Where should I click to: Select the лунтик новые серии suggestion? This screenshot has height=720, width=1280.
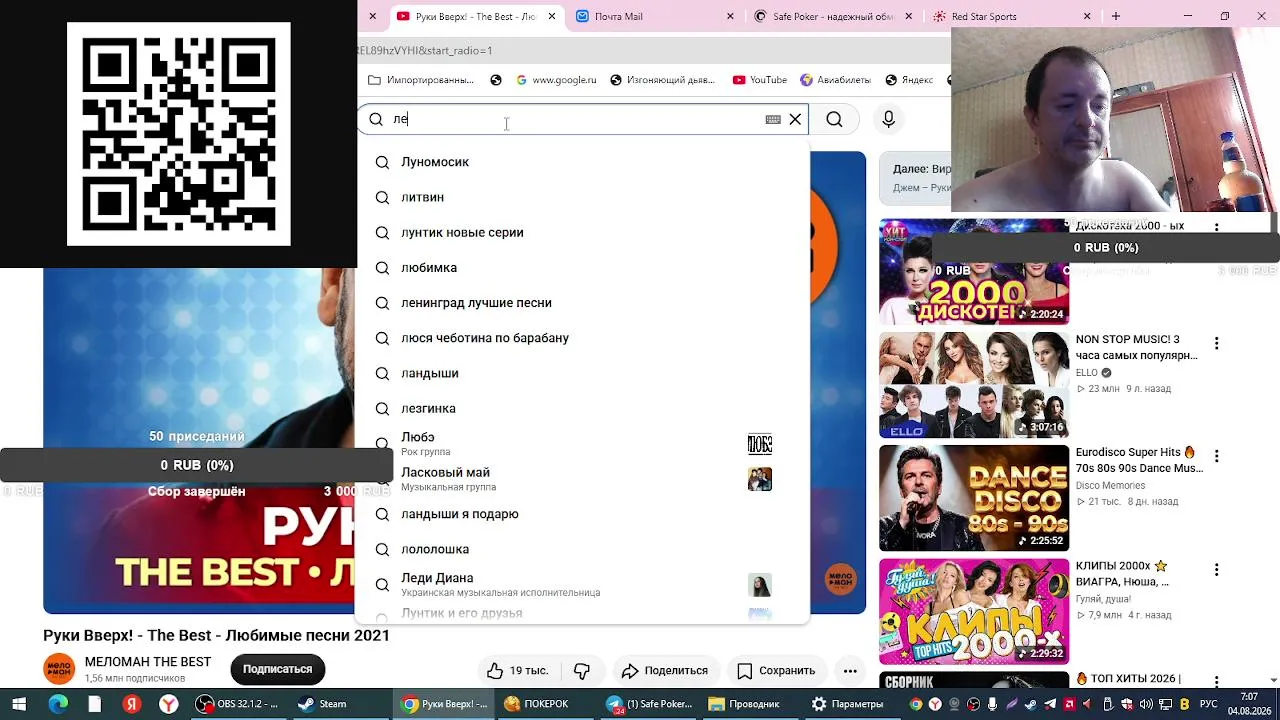tap(582, 232)
